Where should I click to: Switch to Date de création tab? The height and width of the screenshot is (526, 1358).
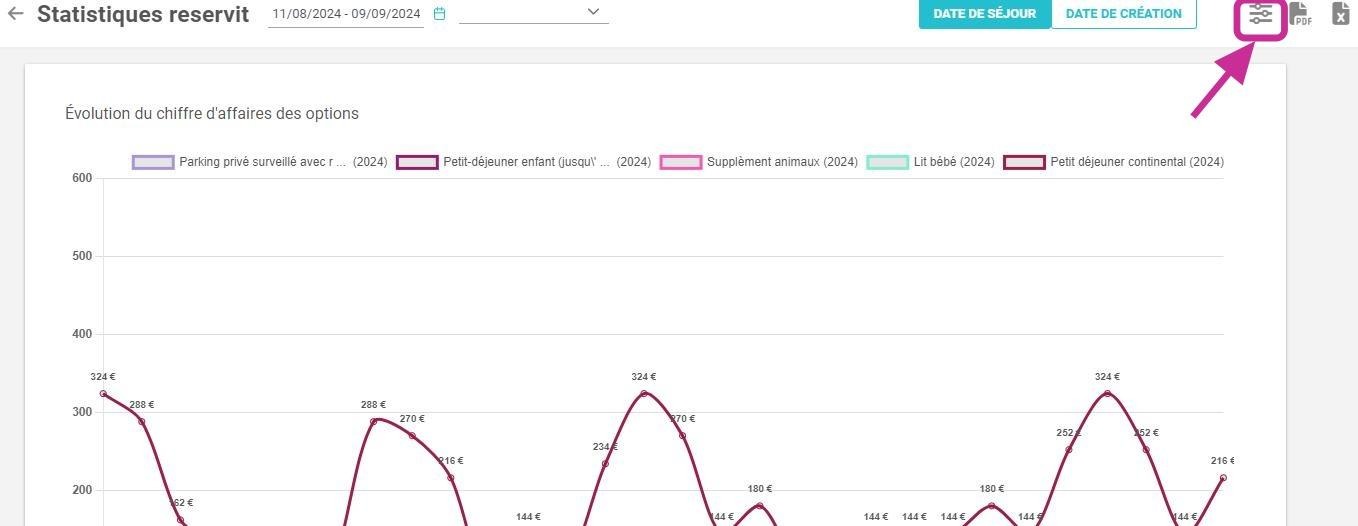tap(1124, 14)
